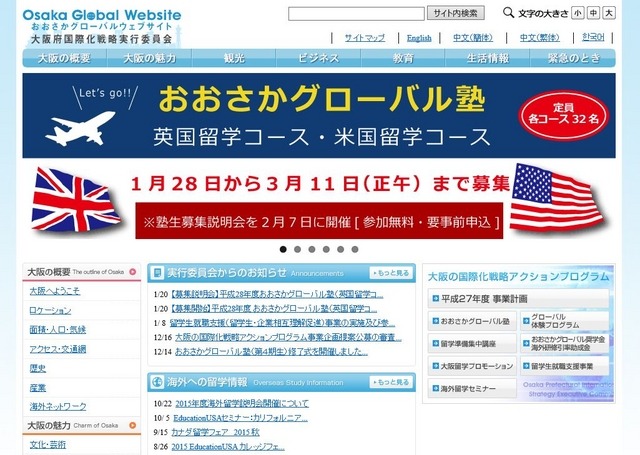Open the 12/16 大阪の国際化戦略 announcement link
The height and width of the screenshot is (455, 640).
pyautogui.click(x=288, y=337)
